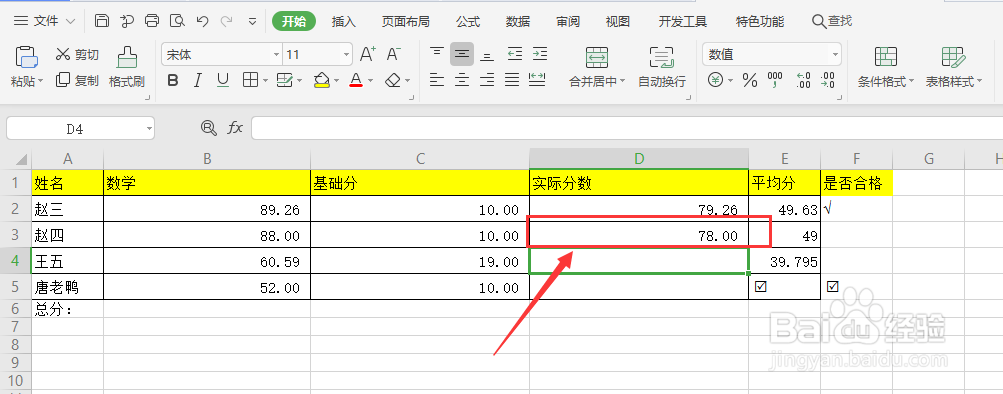
Task: Align text right horizontally
Action: (x=487, y=80)
